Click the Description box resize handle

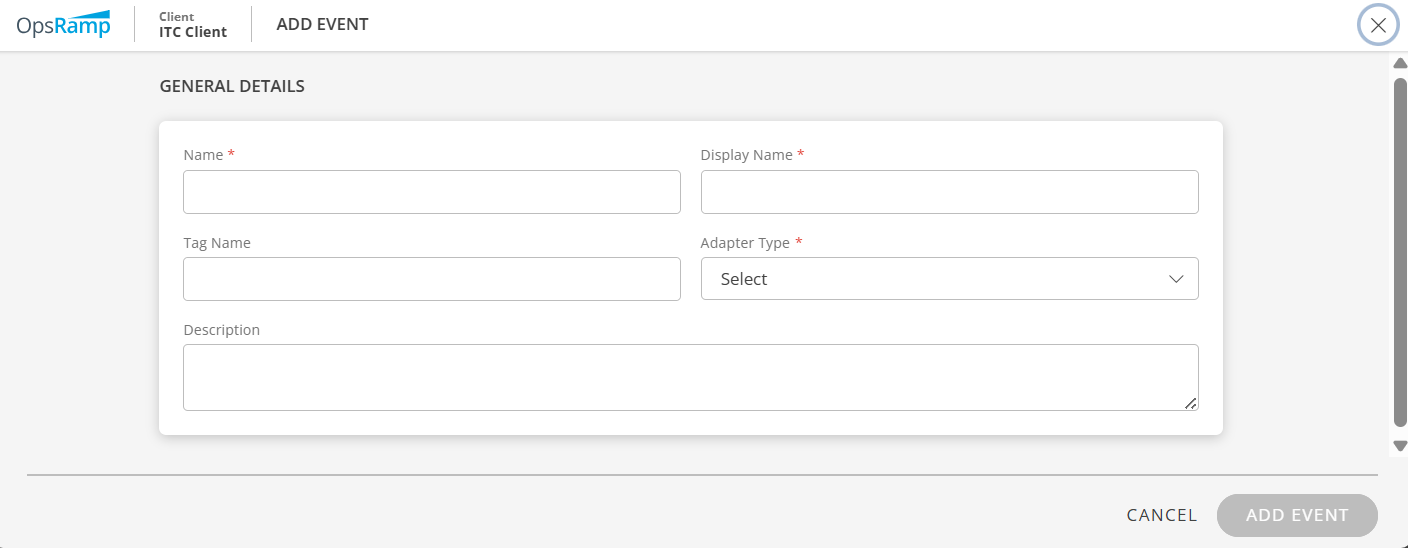[1190, 403]
